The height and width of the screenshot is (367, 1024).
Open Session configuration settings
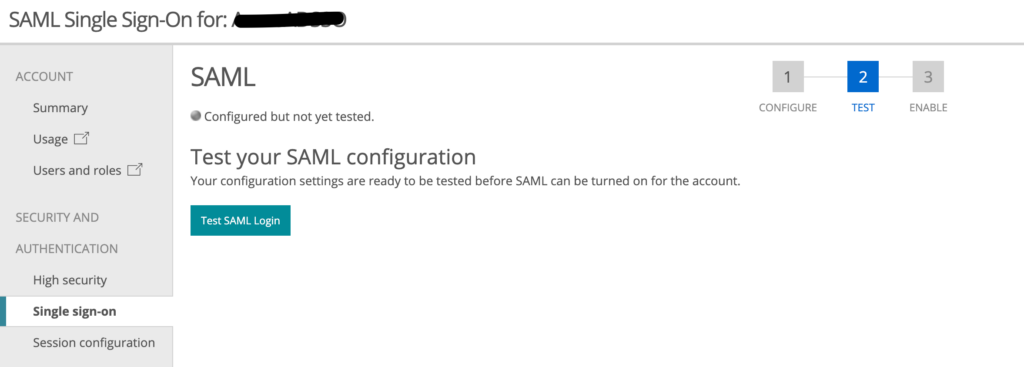pyautogui.click(x=94, y=343)
